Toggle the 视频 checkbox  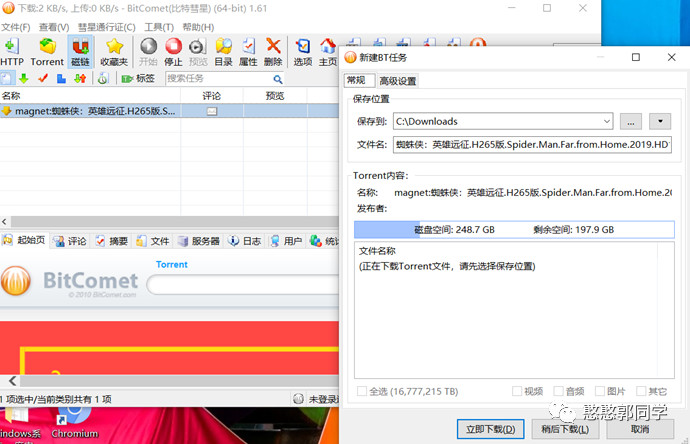(x=517, y=391)
